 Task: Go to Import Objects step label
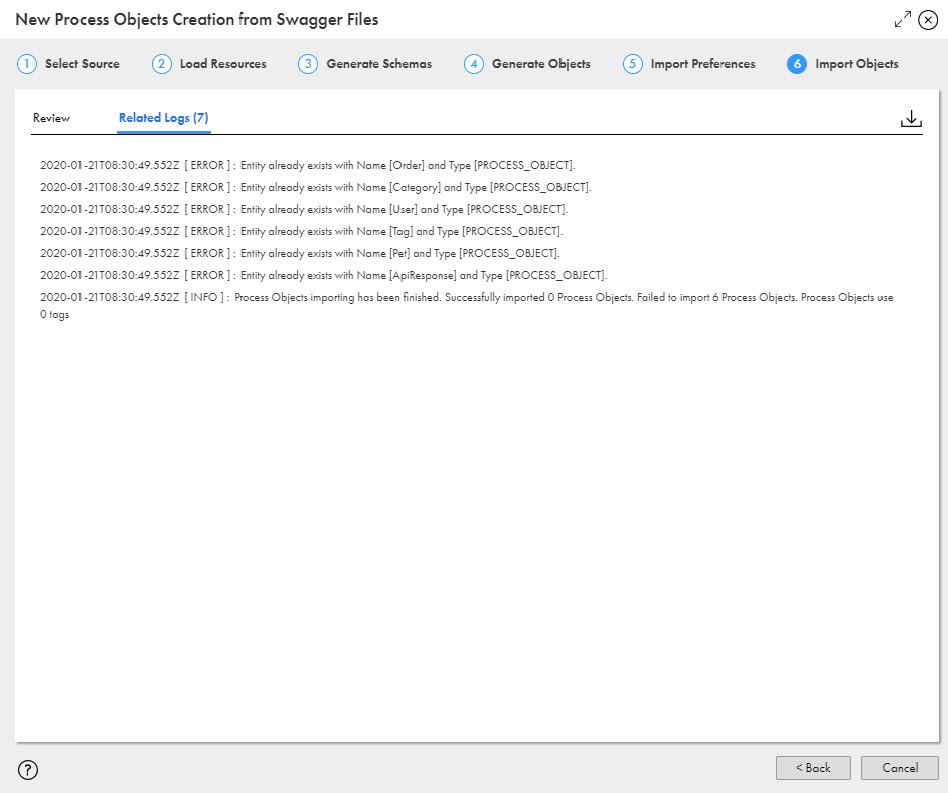click(857, 64)
